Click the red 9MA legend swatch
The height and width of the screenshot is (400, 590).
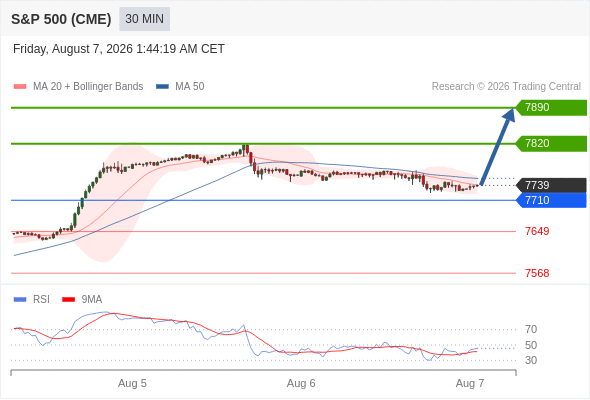[x=68, y=300]
